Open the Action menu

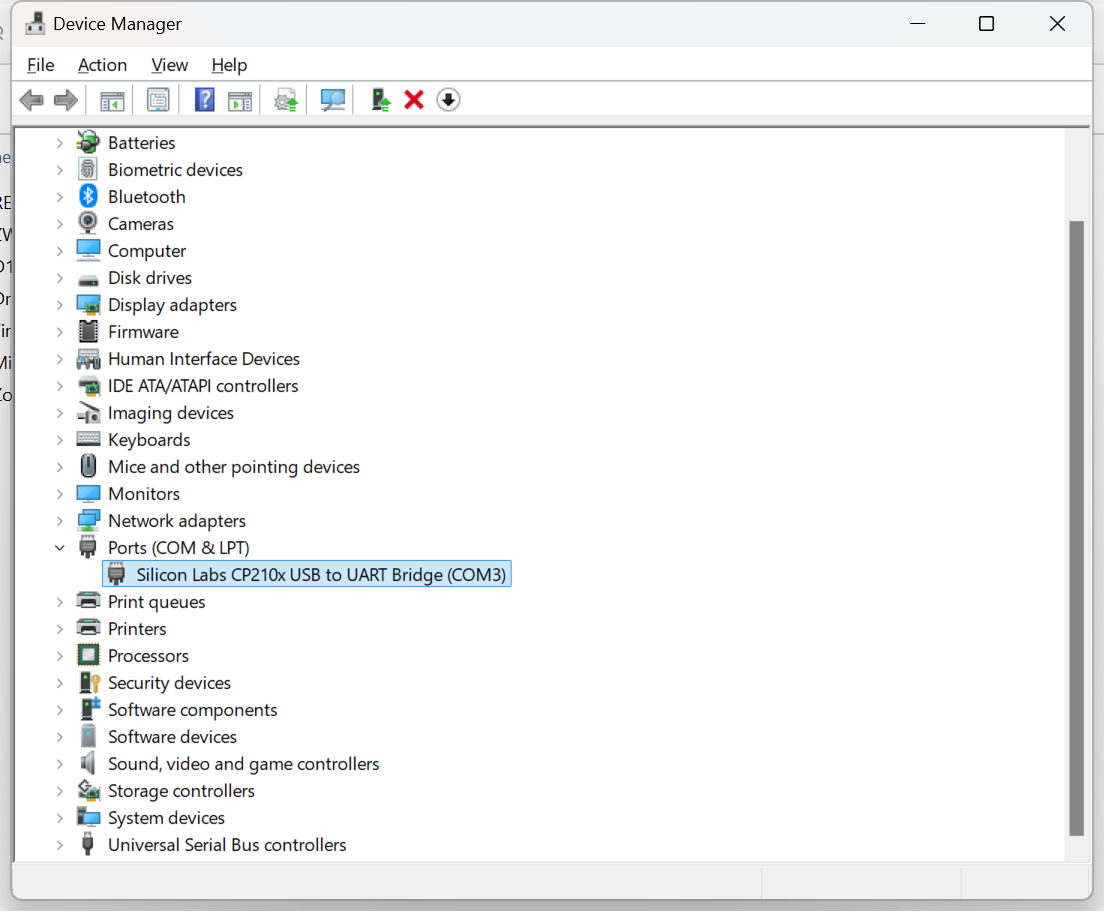point(102,65)
